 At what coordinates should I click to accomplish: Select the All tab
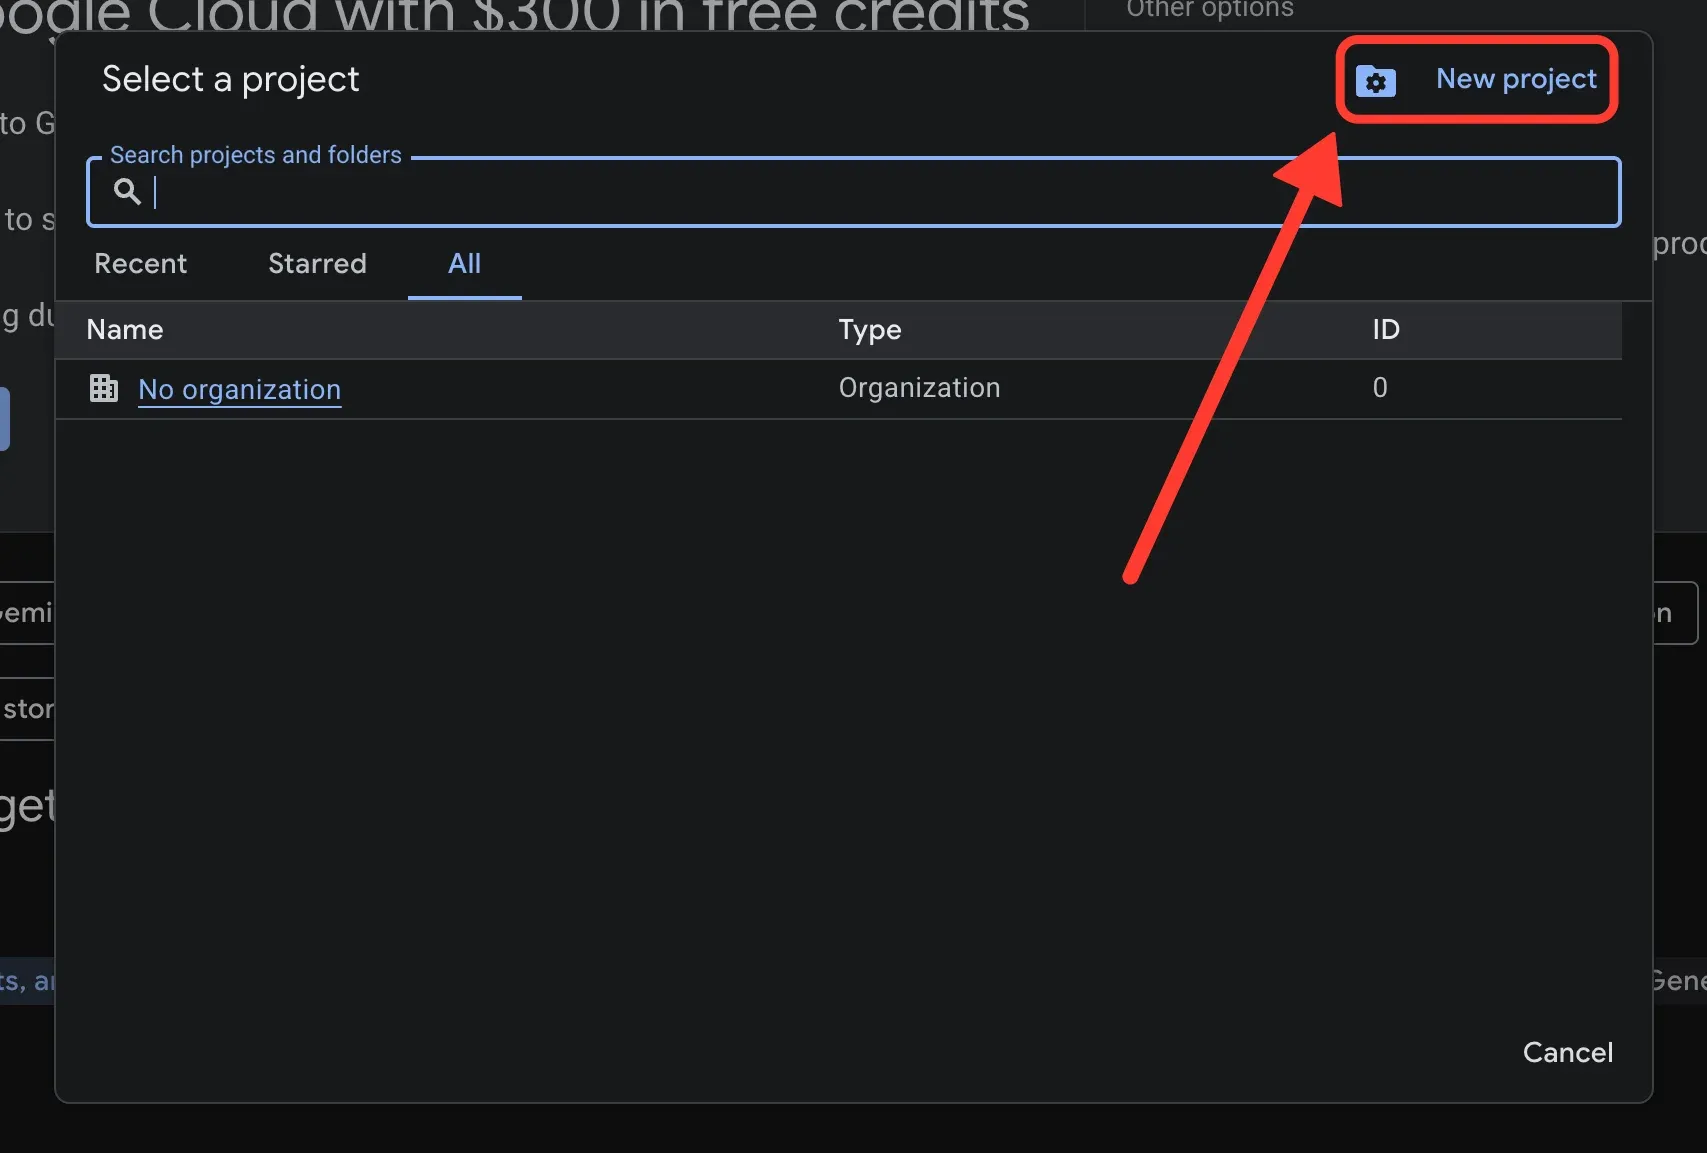pos(465,264)
